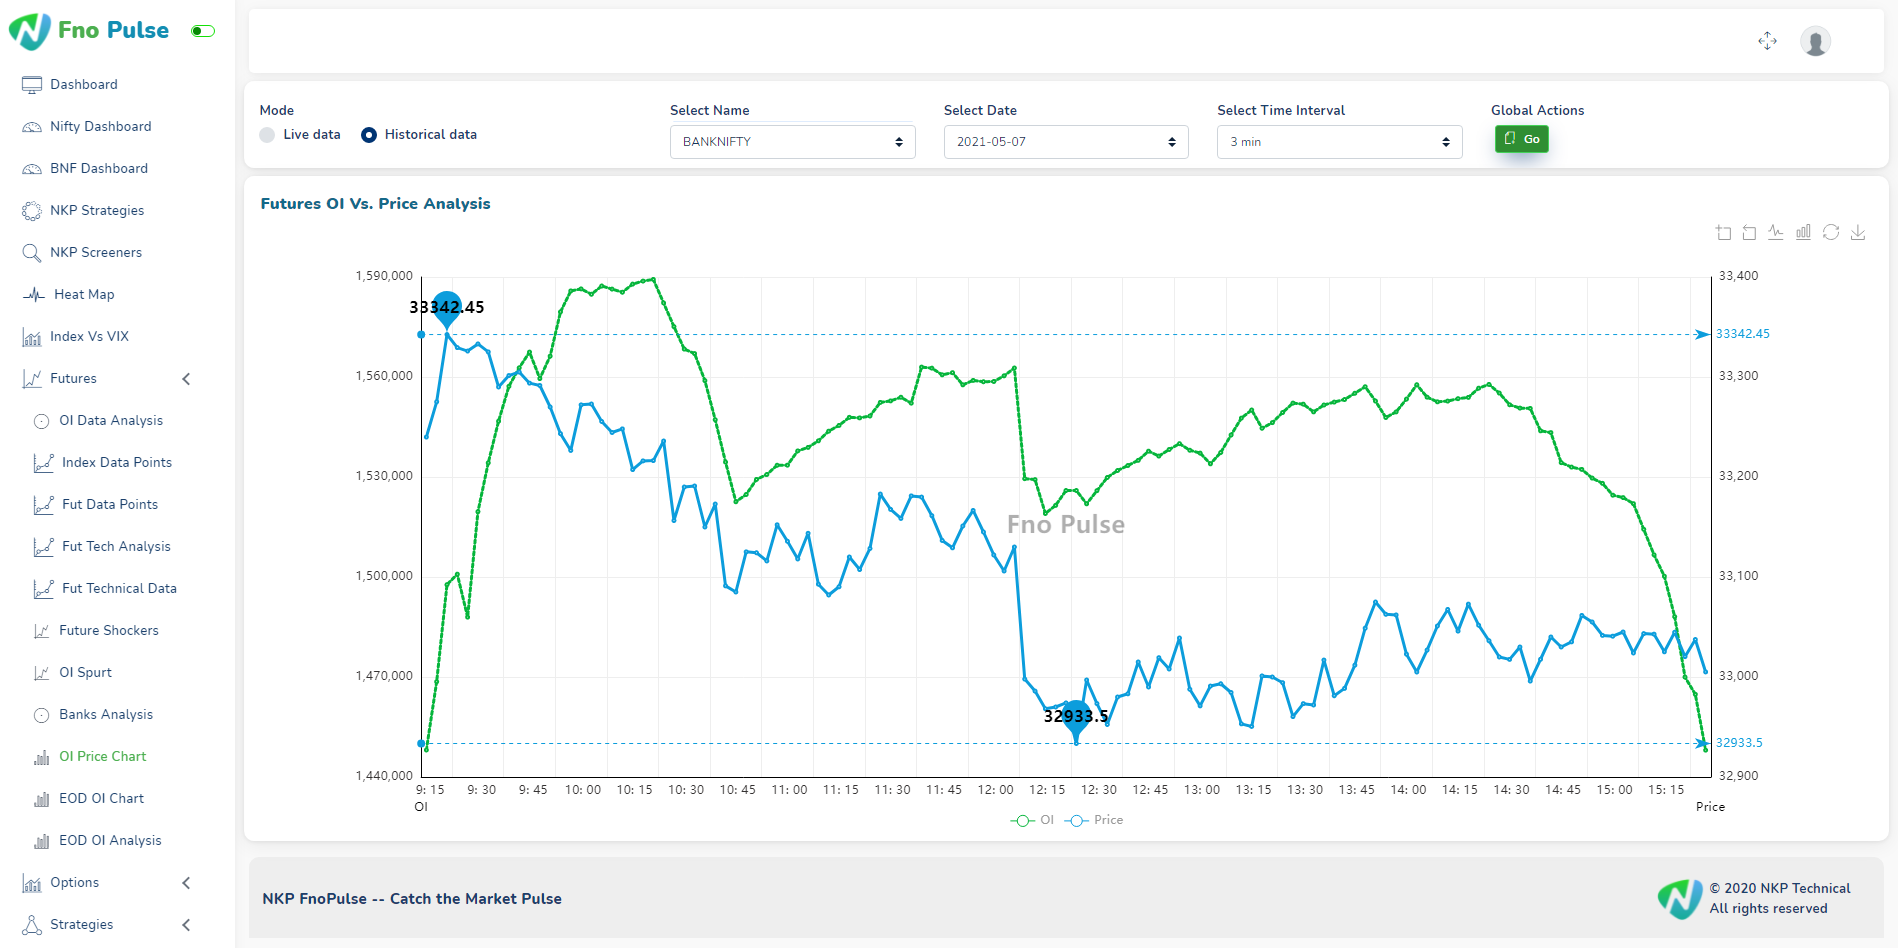Click the NKP Screeners magnifier icon
This screenshot has height=948, width=1898.
pyautogui.click(x=32, y=253)
